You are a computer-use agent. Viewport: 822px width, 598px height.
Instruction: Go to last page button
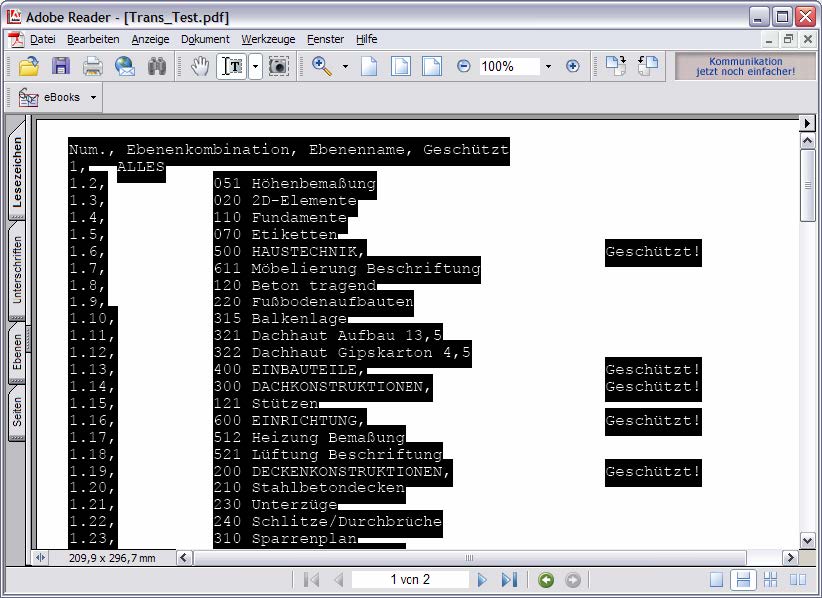509,580
